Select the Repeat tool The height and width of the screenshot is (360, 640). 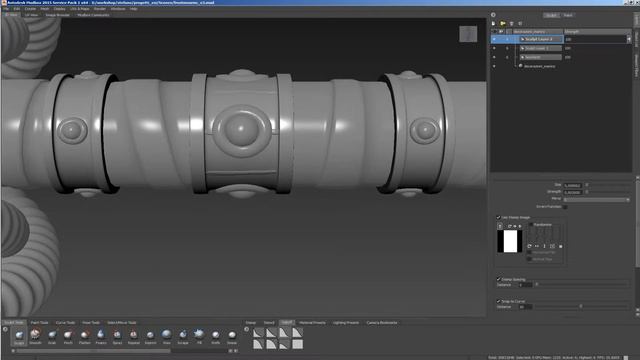[x=133, y=336]
